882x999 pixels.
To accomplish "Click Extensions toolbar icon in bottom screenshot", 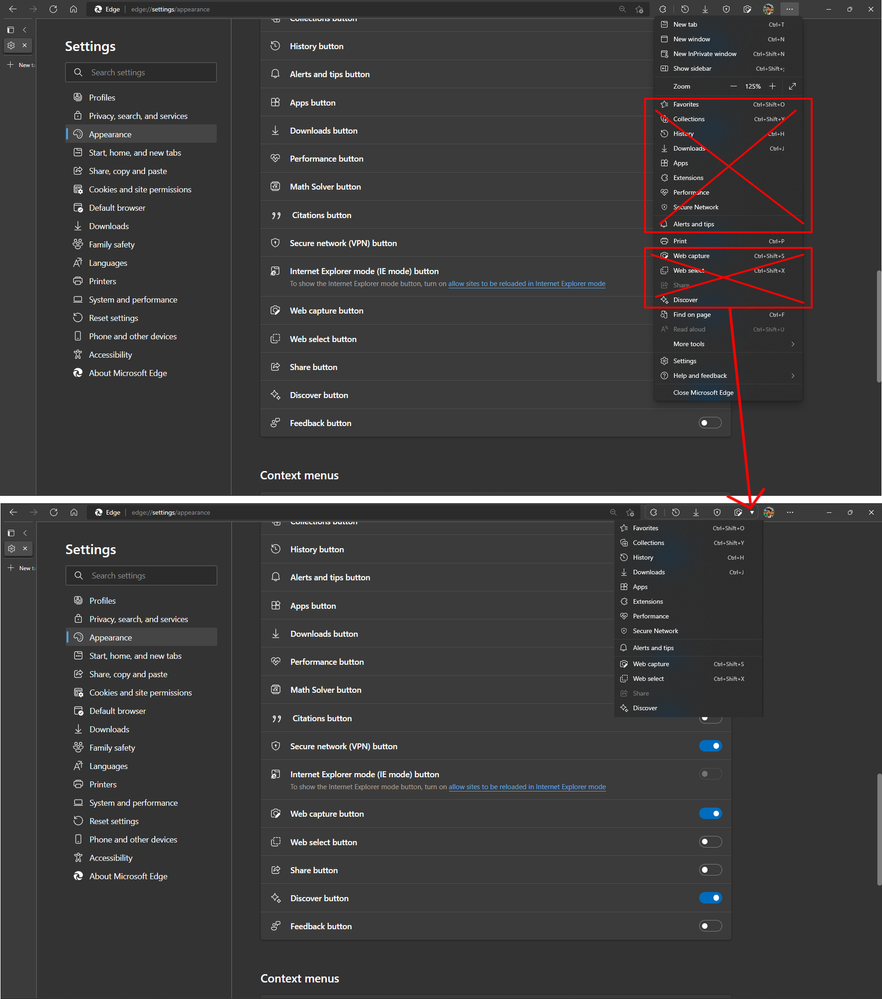I will [653, 512].
